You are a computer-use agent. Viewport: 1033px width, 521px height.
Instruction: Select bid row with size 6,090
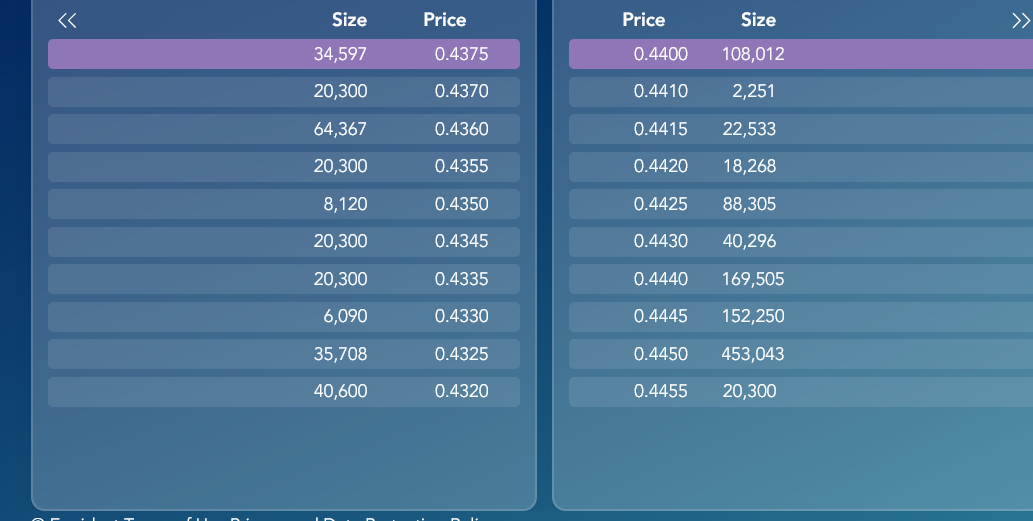tap(284, 317)
